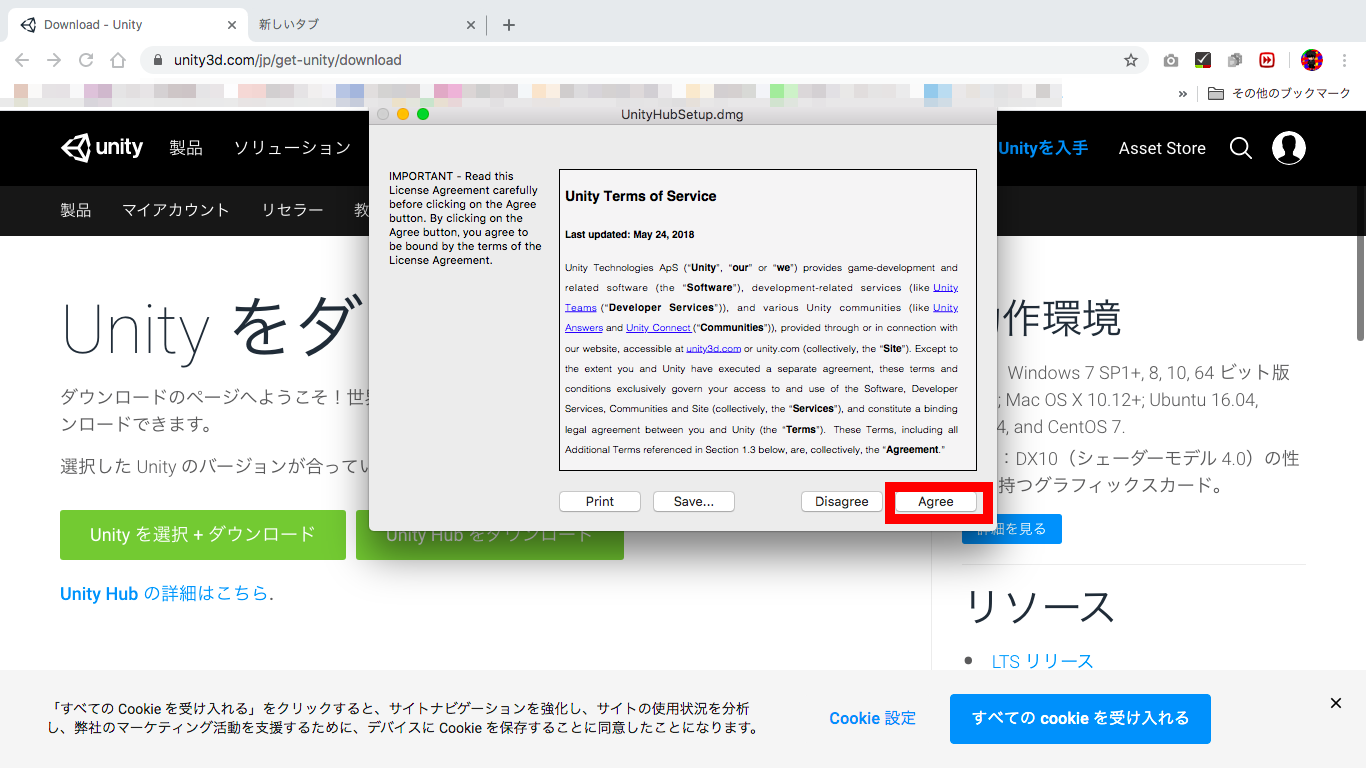Expand hidden bookmarks with » chevron
Viewport: 1366px width, 768px height.
point(1183,93)
